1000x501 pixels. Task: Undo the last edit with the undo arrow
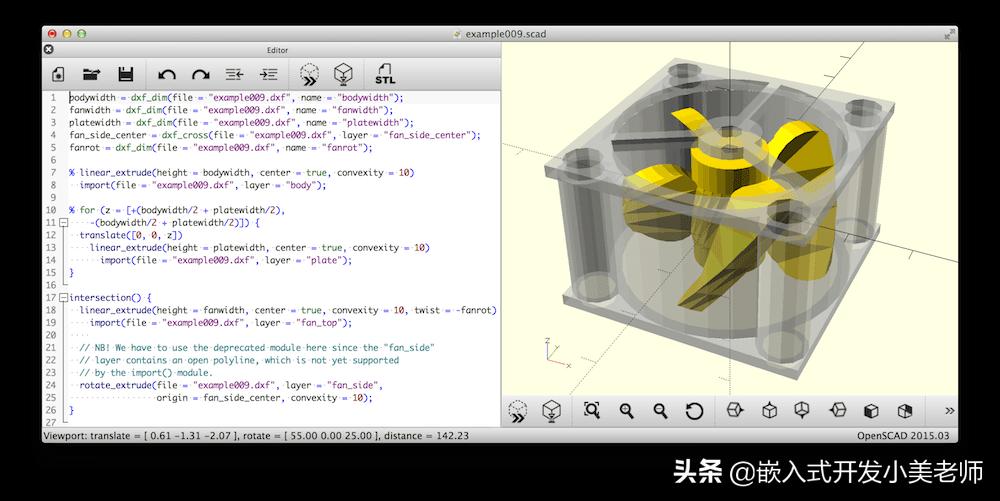167,75
